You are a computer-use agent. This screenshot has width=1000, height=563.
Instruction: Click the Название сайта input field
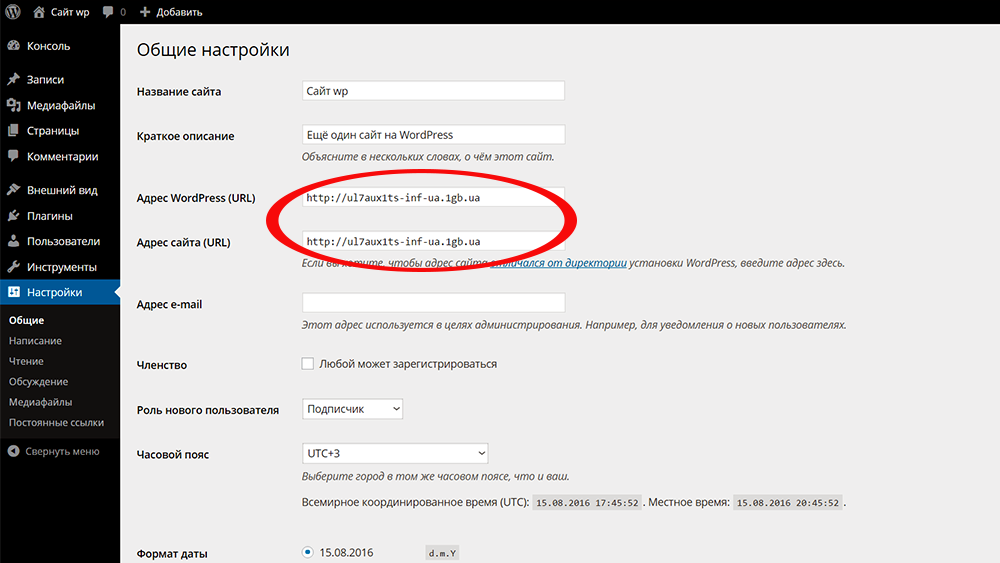433,91
